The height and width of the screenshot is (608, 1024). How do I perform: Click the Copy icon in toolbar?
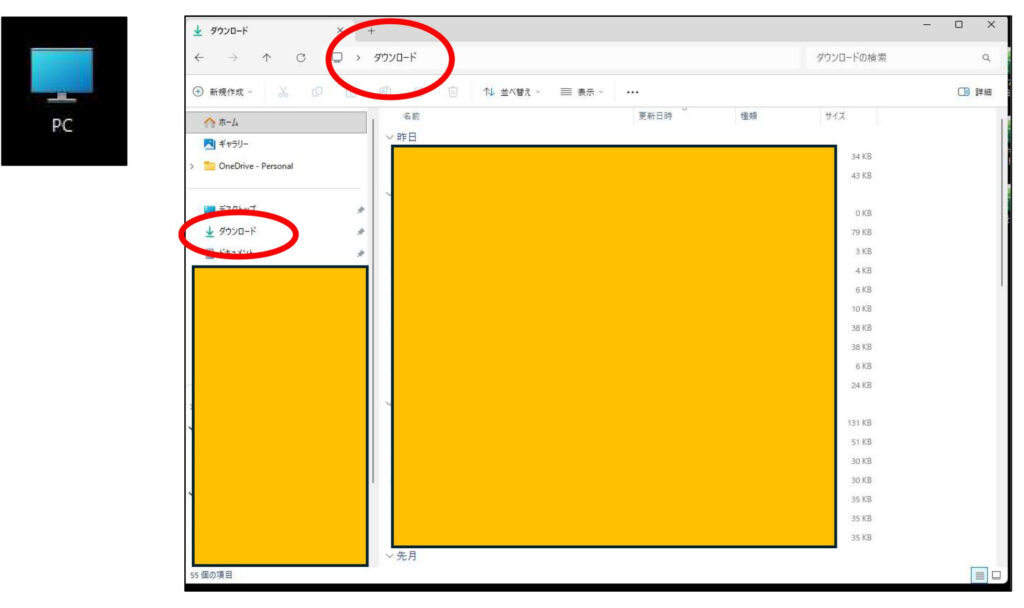click(317, 92)
